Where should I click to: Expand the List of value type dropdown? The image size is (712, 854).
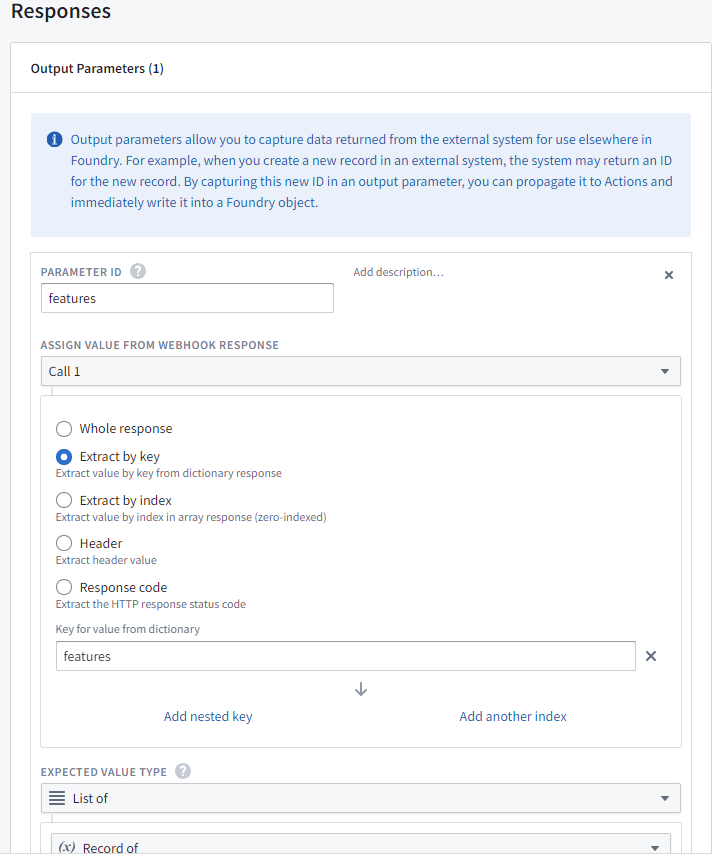tap(360, 798)
